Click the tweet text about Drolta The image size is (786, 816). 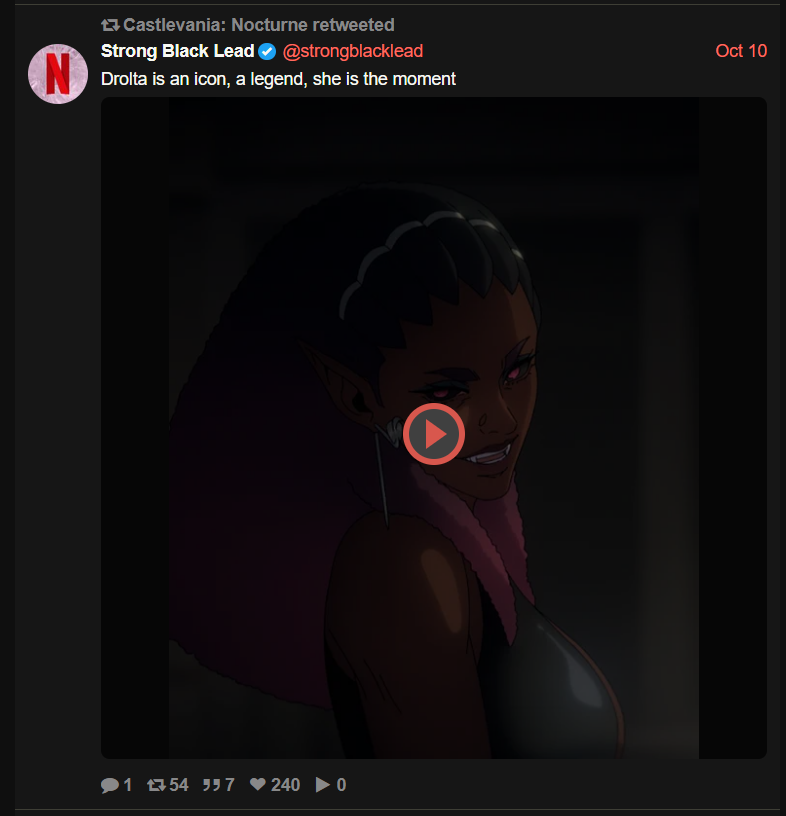tap(278, 79)
